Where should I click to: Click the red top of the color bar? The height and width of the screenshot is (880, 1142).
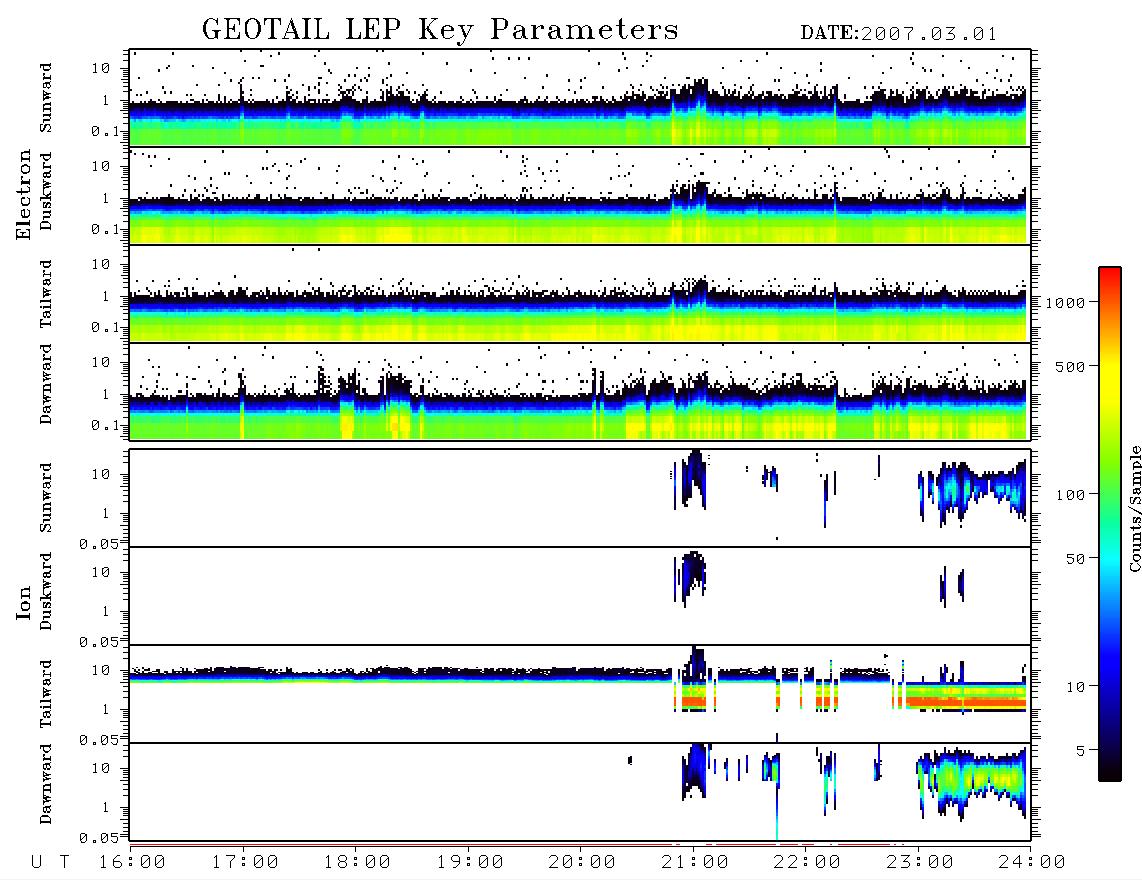point(1110,277)
